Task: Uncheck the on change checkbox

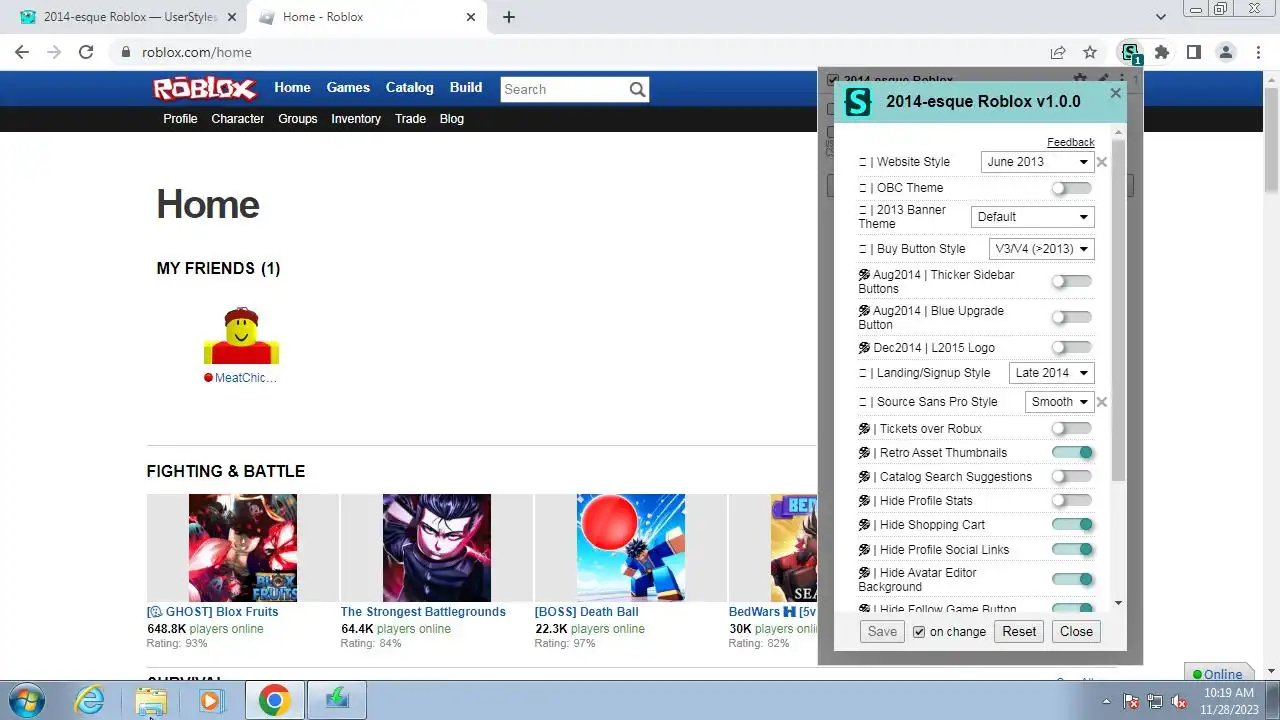Action: point(919,632)
